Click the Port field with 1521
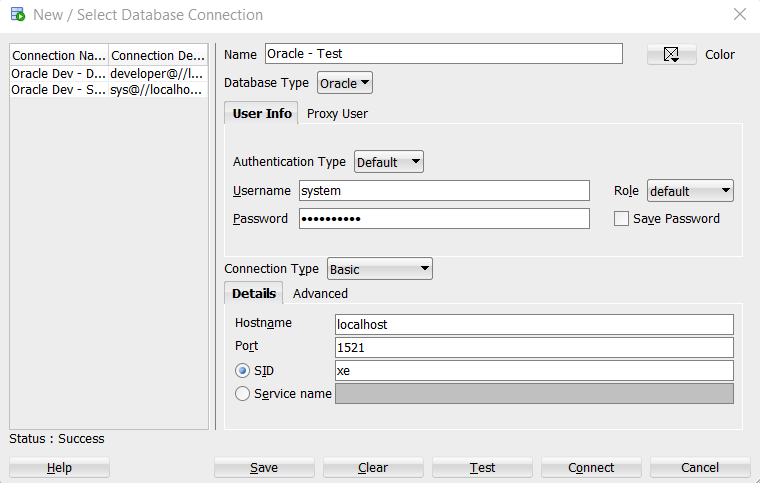Viewport: 760px width, 483px height. 534,347
